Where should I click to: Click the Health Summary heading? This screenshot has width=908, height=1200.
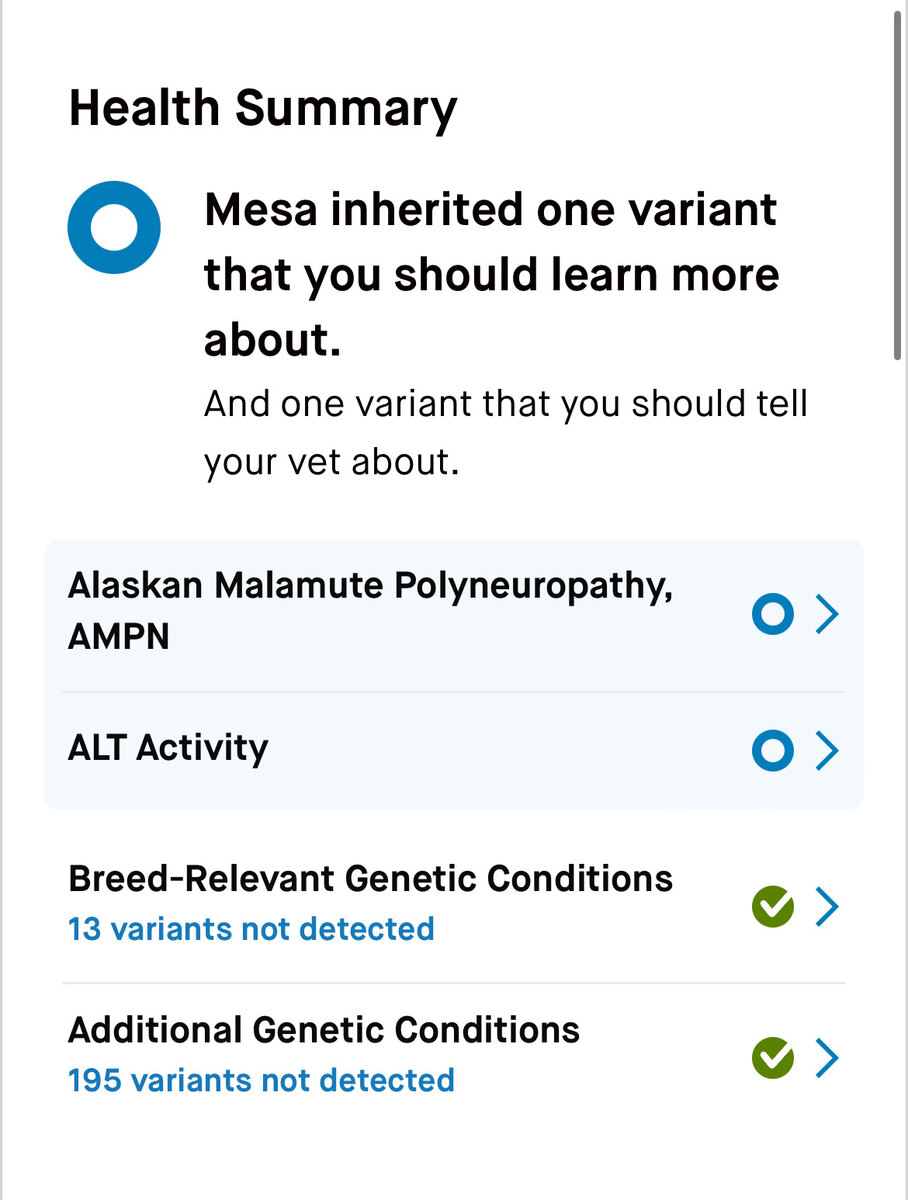click(263, 108)
